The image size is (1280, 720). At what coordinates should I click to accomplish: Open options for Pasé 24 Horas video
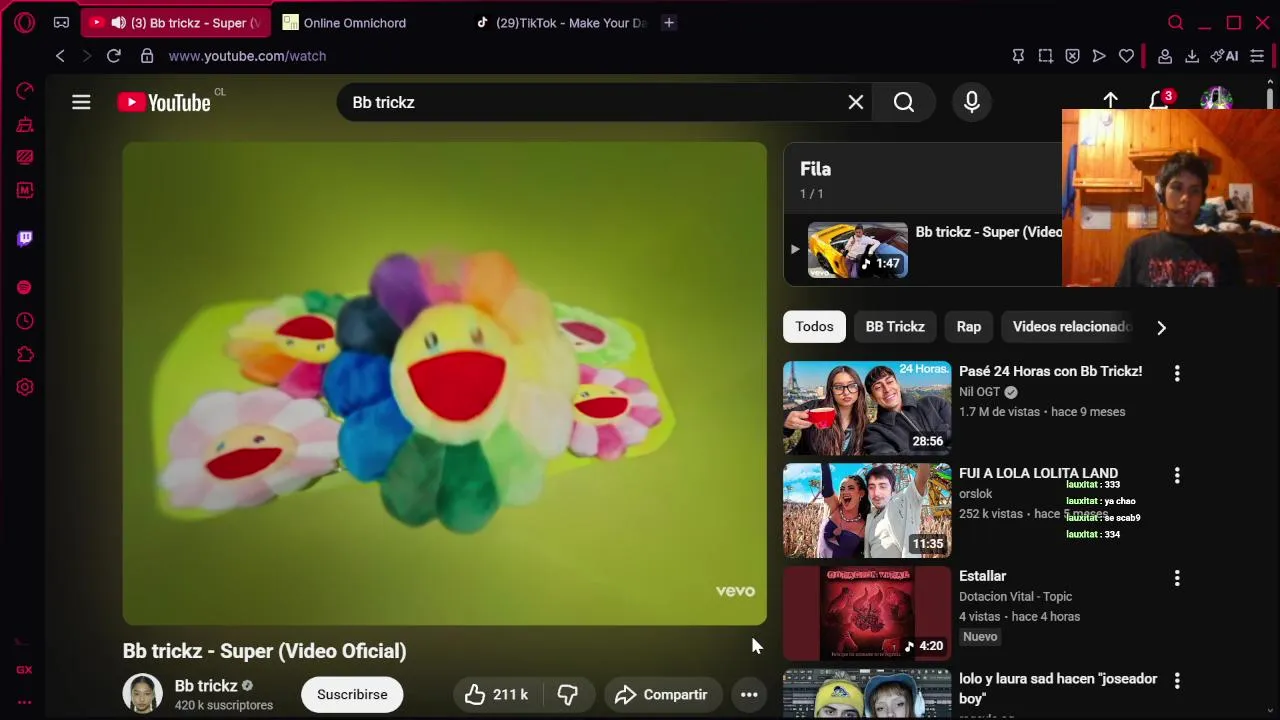coord(1177,373)
